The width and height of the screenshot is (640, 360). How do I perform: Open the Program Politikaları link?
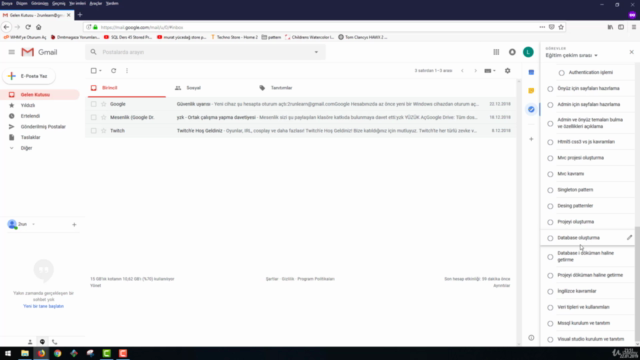(316, 279)
